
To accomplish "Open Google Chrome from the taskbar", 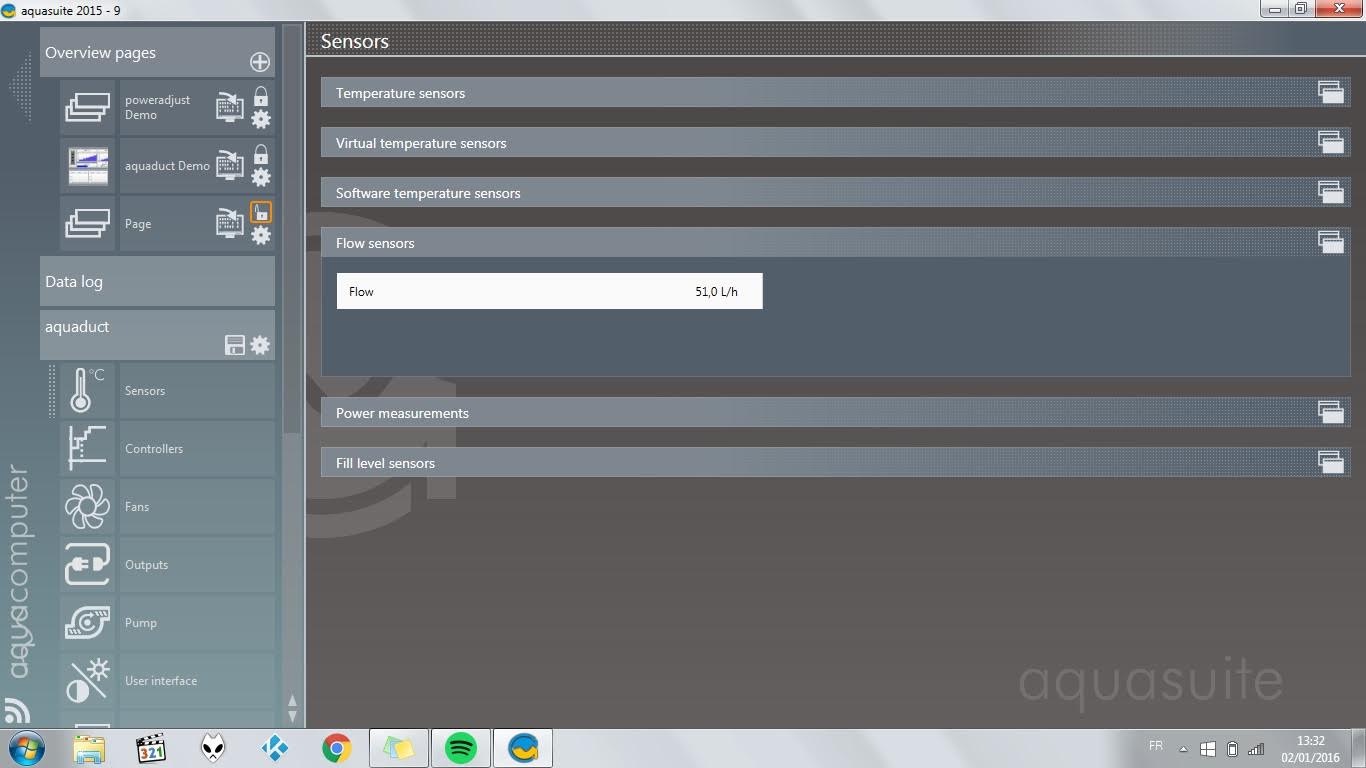I will pos(337,748).
